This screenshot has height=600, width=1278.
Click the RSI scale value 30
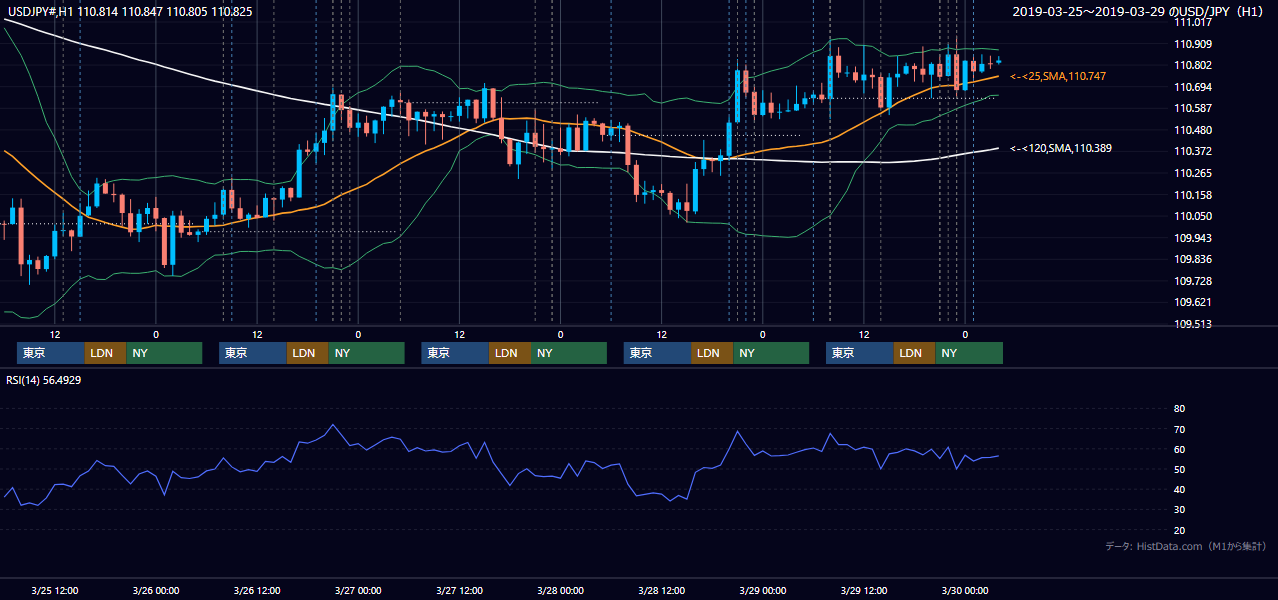[x=1179, y=510]
